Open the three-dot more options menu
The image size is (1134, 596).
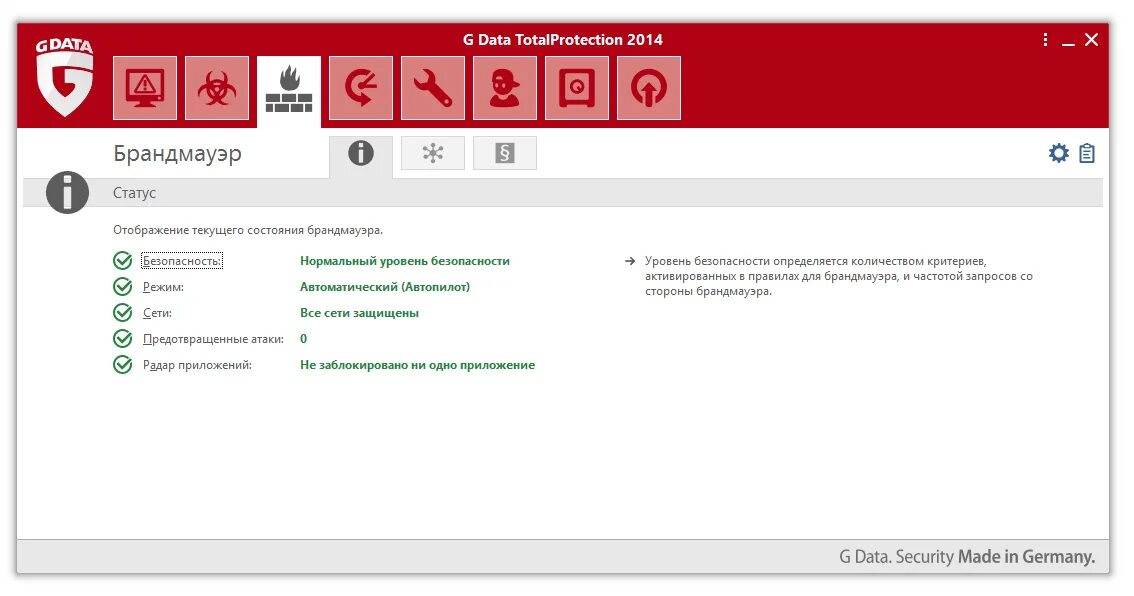[1045, 40]
